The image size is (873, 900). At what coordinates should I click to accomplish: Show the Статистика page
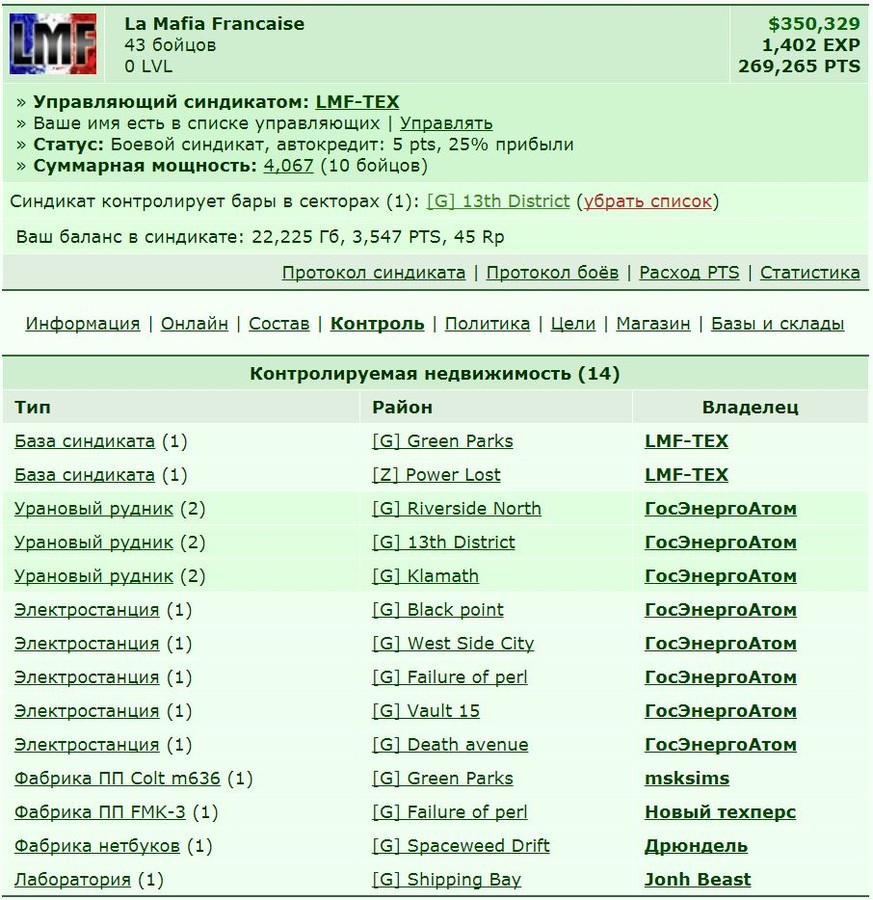coord(810,273)
